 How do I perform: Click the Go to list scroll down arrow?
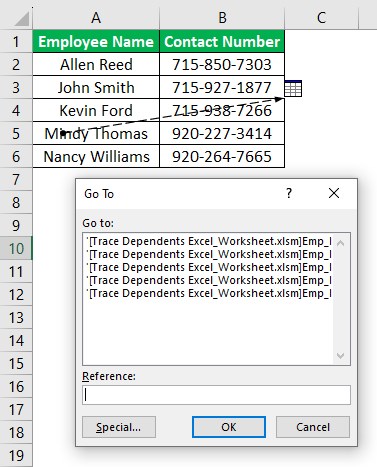coord(340,355)
